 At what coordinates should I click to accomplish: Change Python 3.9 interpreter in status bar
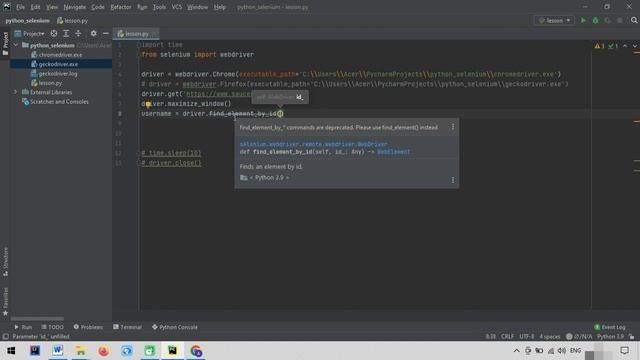(x=610, y=336)
